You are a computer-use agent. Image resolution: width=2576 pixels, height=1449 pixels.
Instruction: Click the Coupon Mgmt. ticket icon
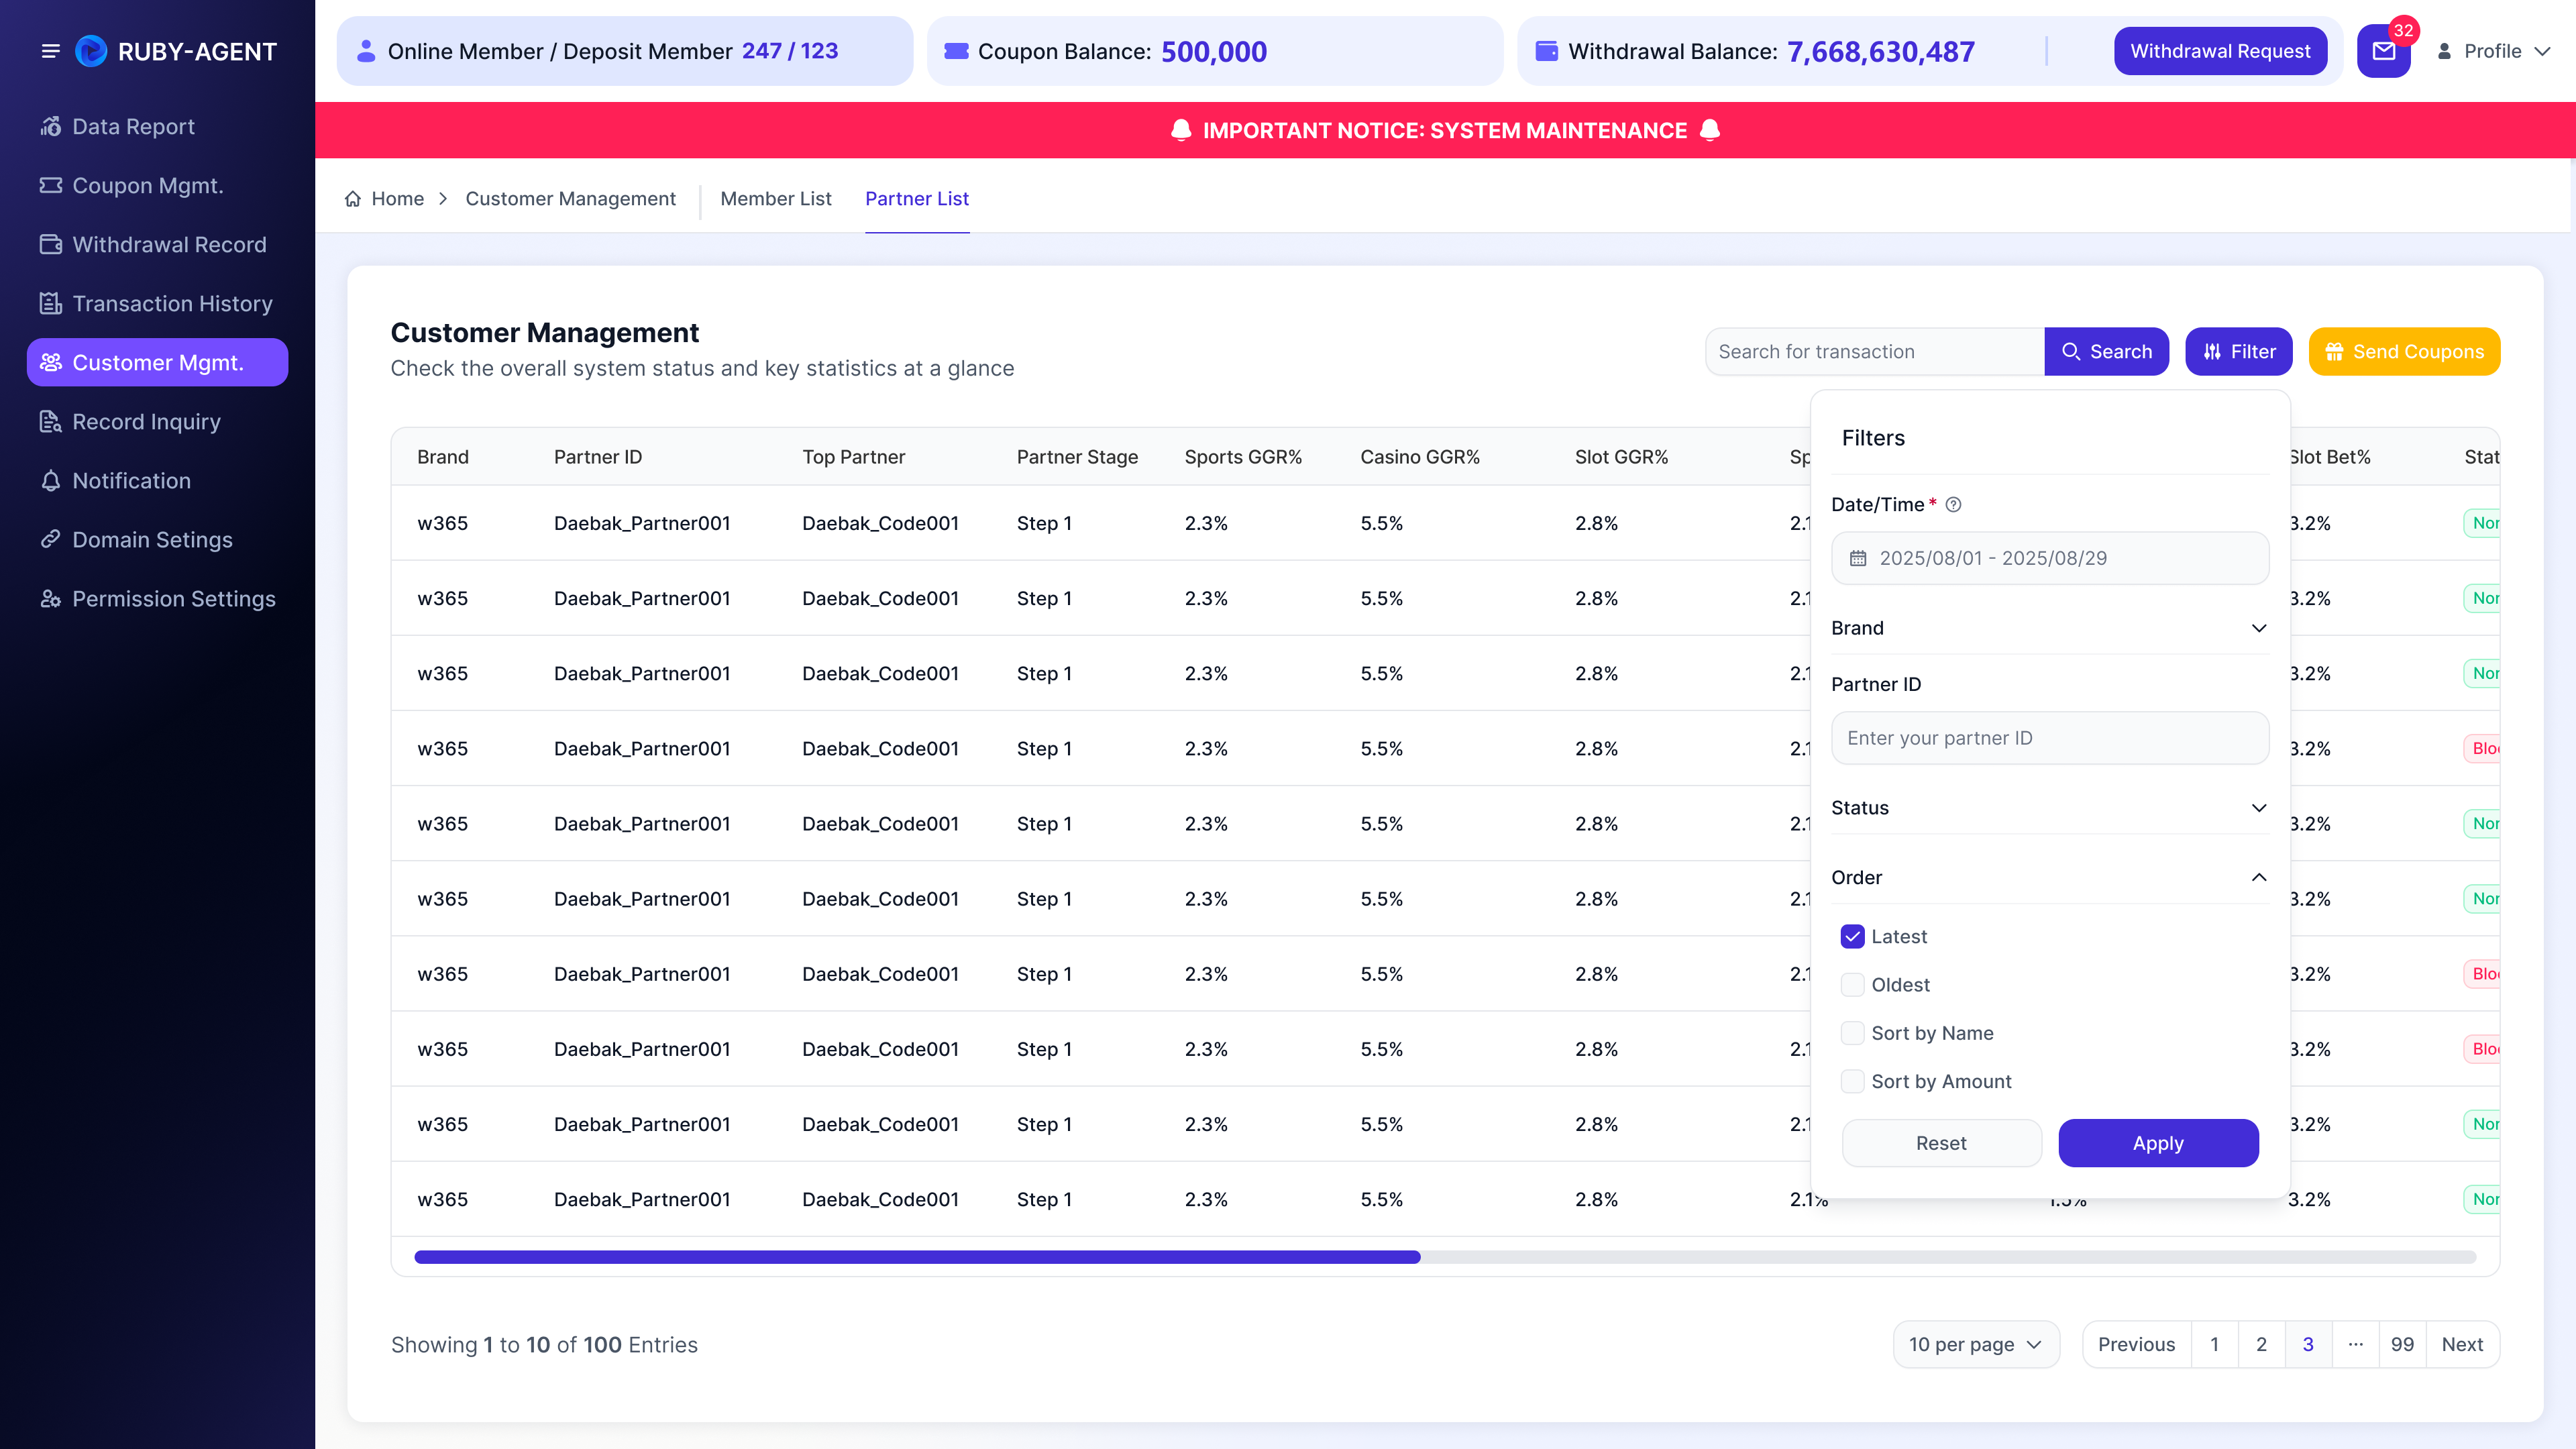(51, 186)
